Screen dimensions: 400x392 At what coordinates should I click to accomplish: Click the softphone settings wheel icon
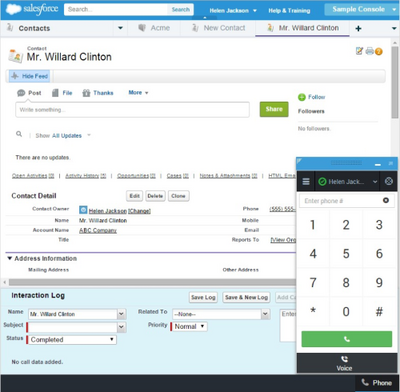coord(389,181)
